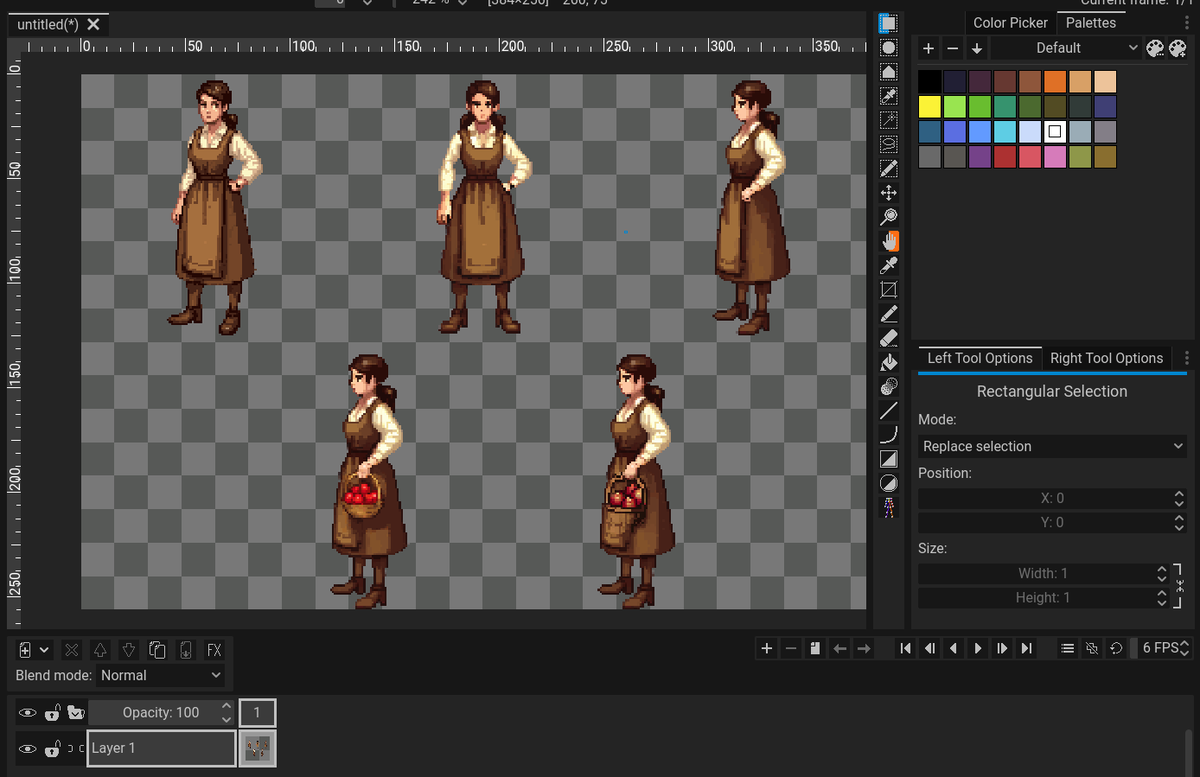
Task: Select the Polygonal Selection tool
Action: [888, 71]
